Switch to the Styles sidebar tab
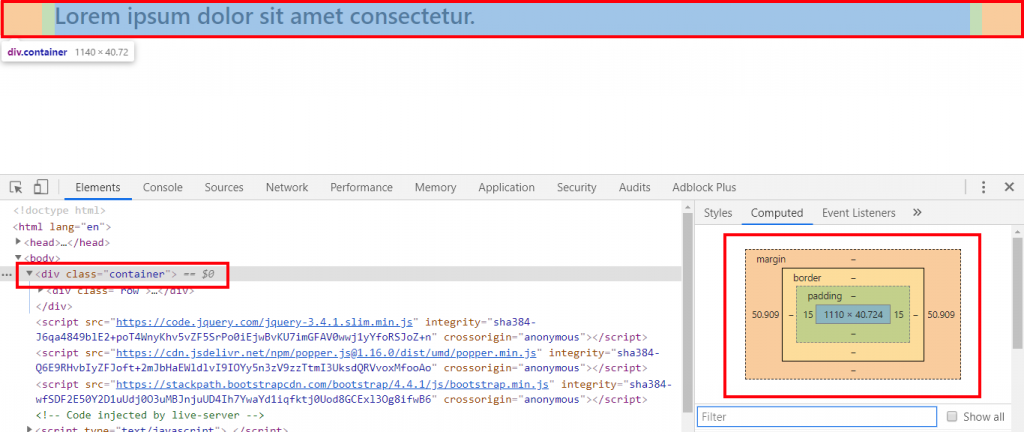This screenshot has height=432, width=1024. (x=718, y=213)
